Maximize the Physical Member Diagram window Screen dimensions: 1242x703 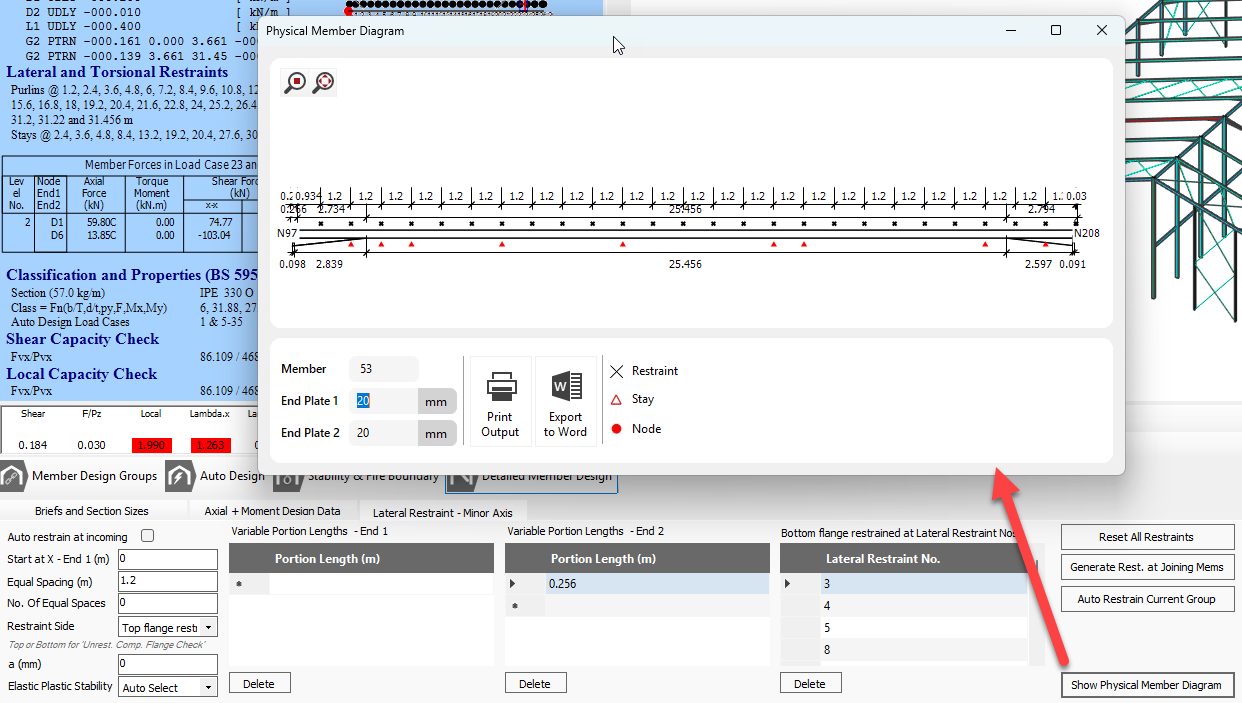pos(1056,31)
